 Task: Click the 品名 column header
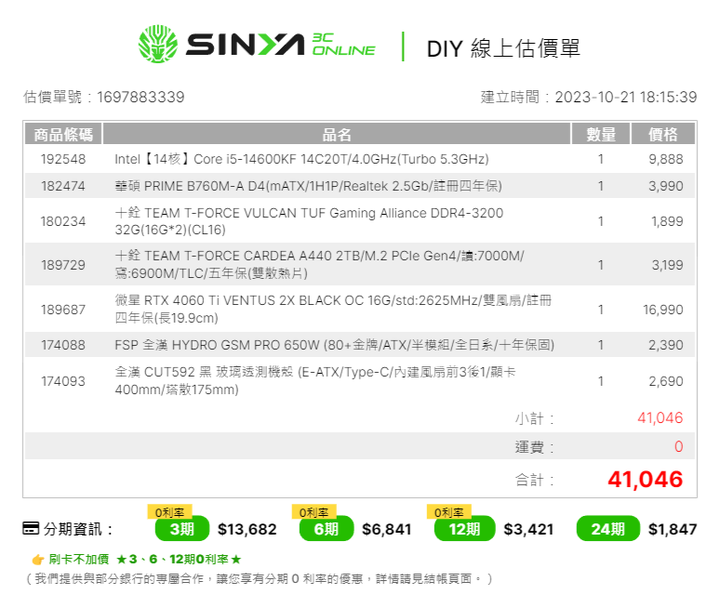337,134
